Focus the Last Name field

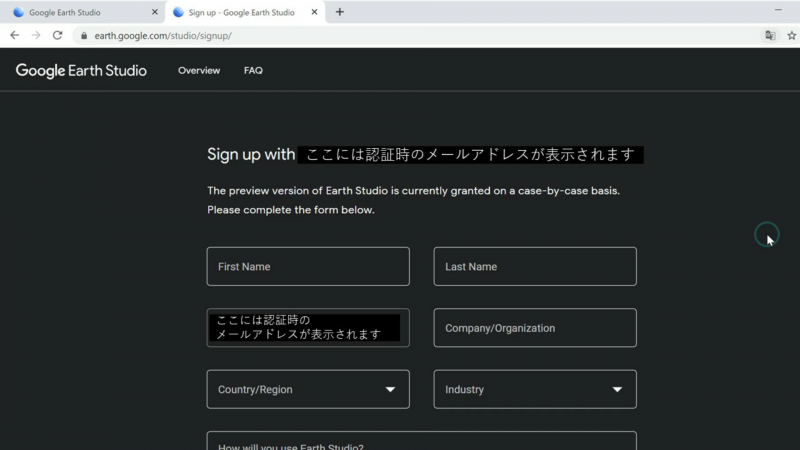point(535,267)
